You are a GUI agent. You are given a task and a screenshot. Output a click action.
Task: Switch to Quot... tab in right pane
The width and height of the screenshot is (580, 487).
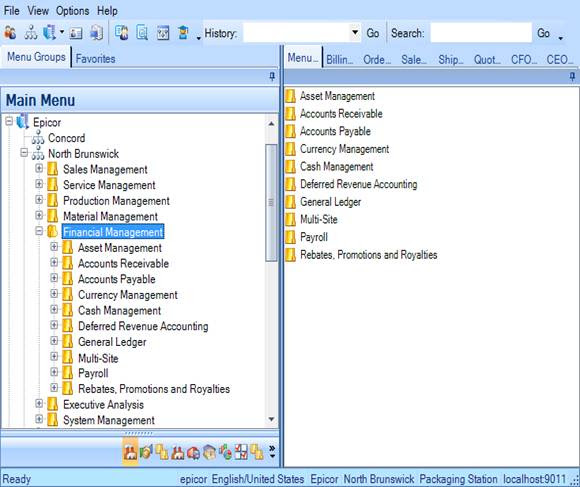click(487, 60)
